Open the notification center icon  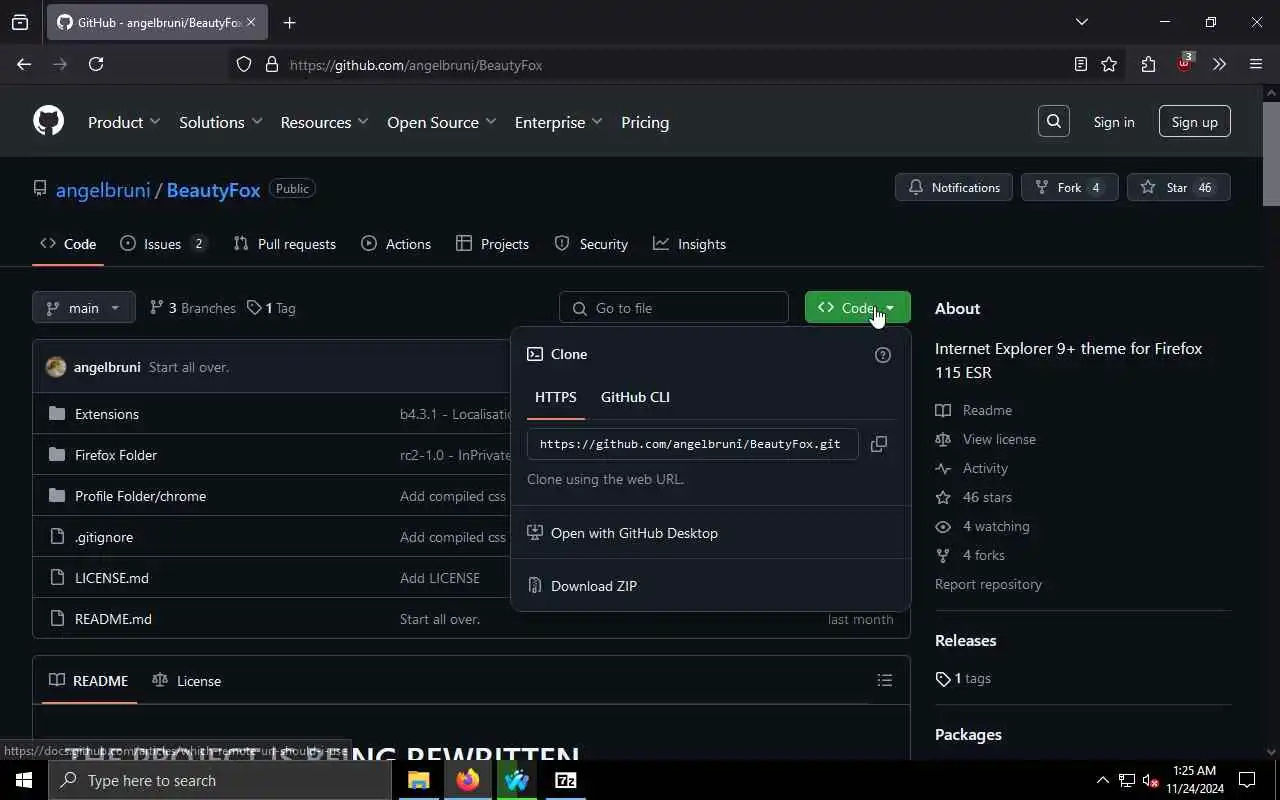[1247, 780]
